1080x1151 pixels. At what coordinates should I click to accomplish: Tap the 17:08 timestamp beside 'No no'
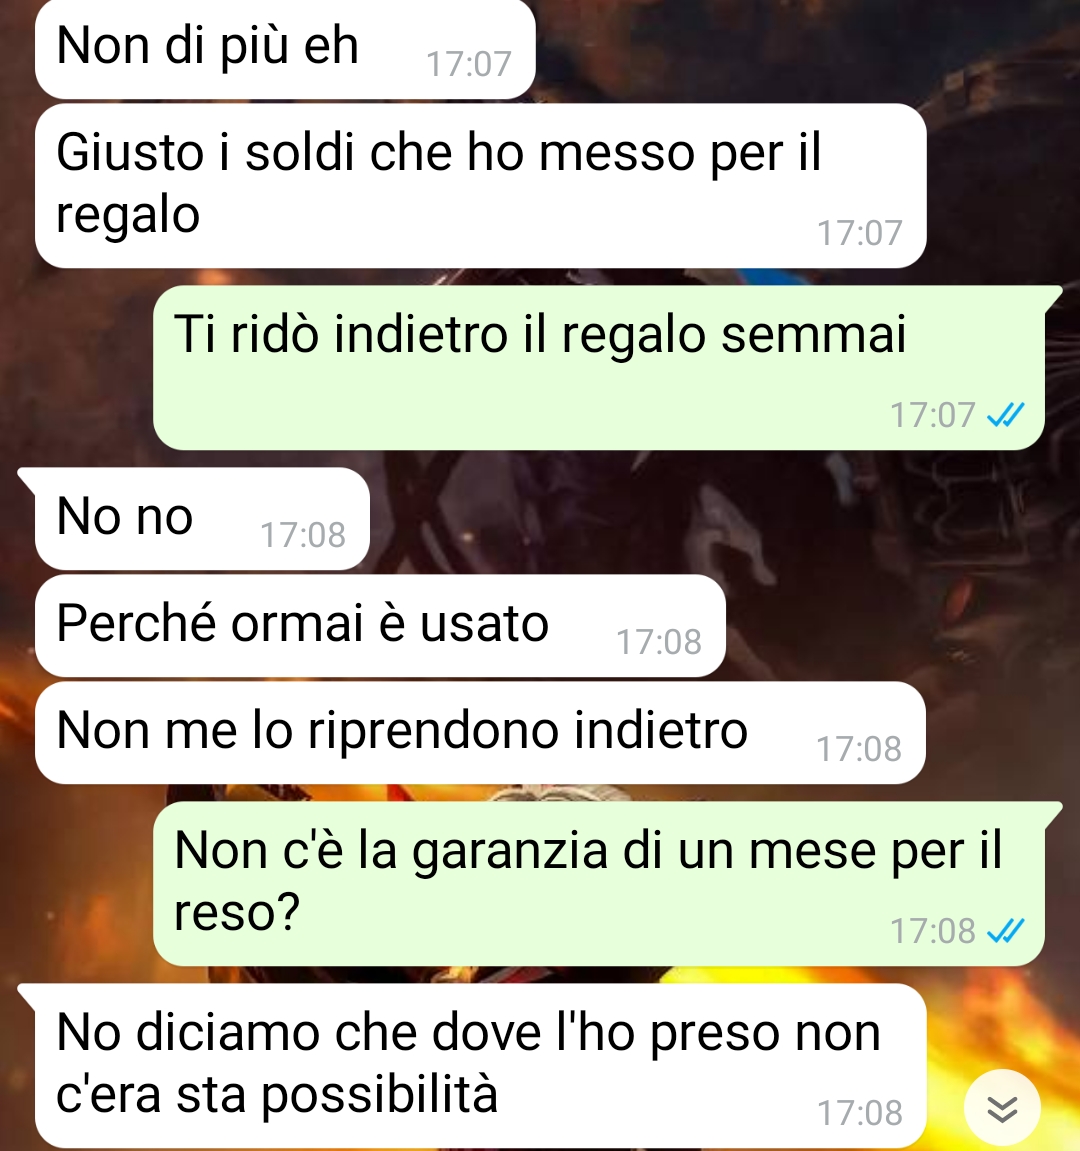point(302,535)
